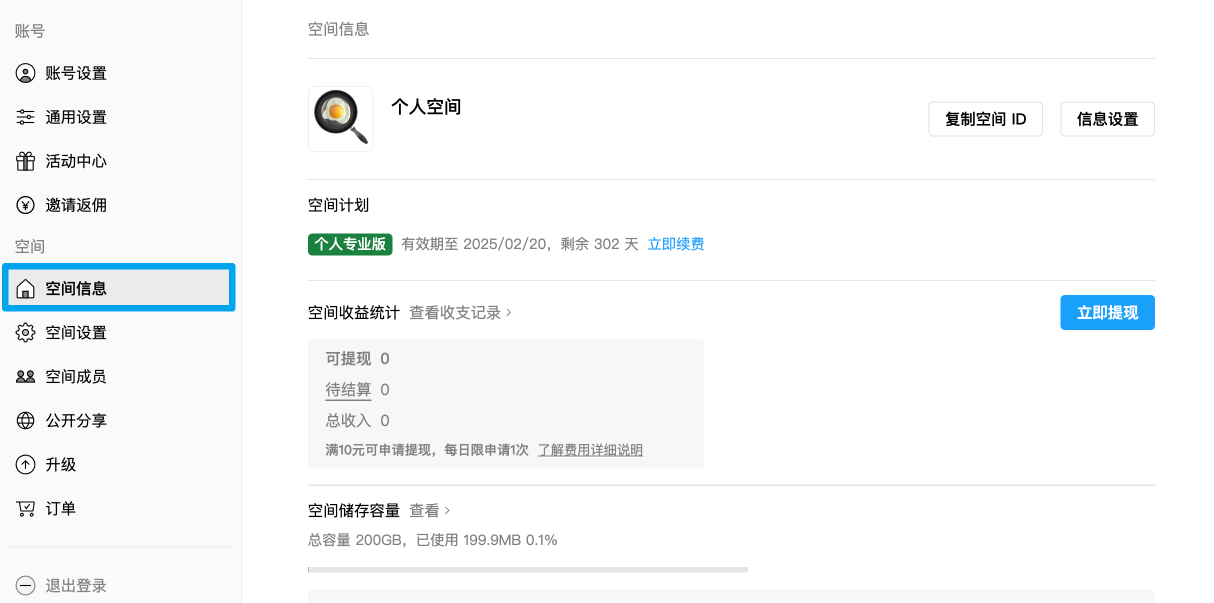Open the orders cart icon
This screenshot has height=603, width=1214.
pyautogui.click(x=26, y=509)
